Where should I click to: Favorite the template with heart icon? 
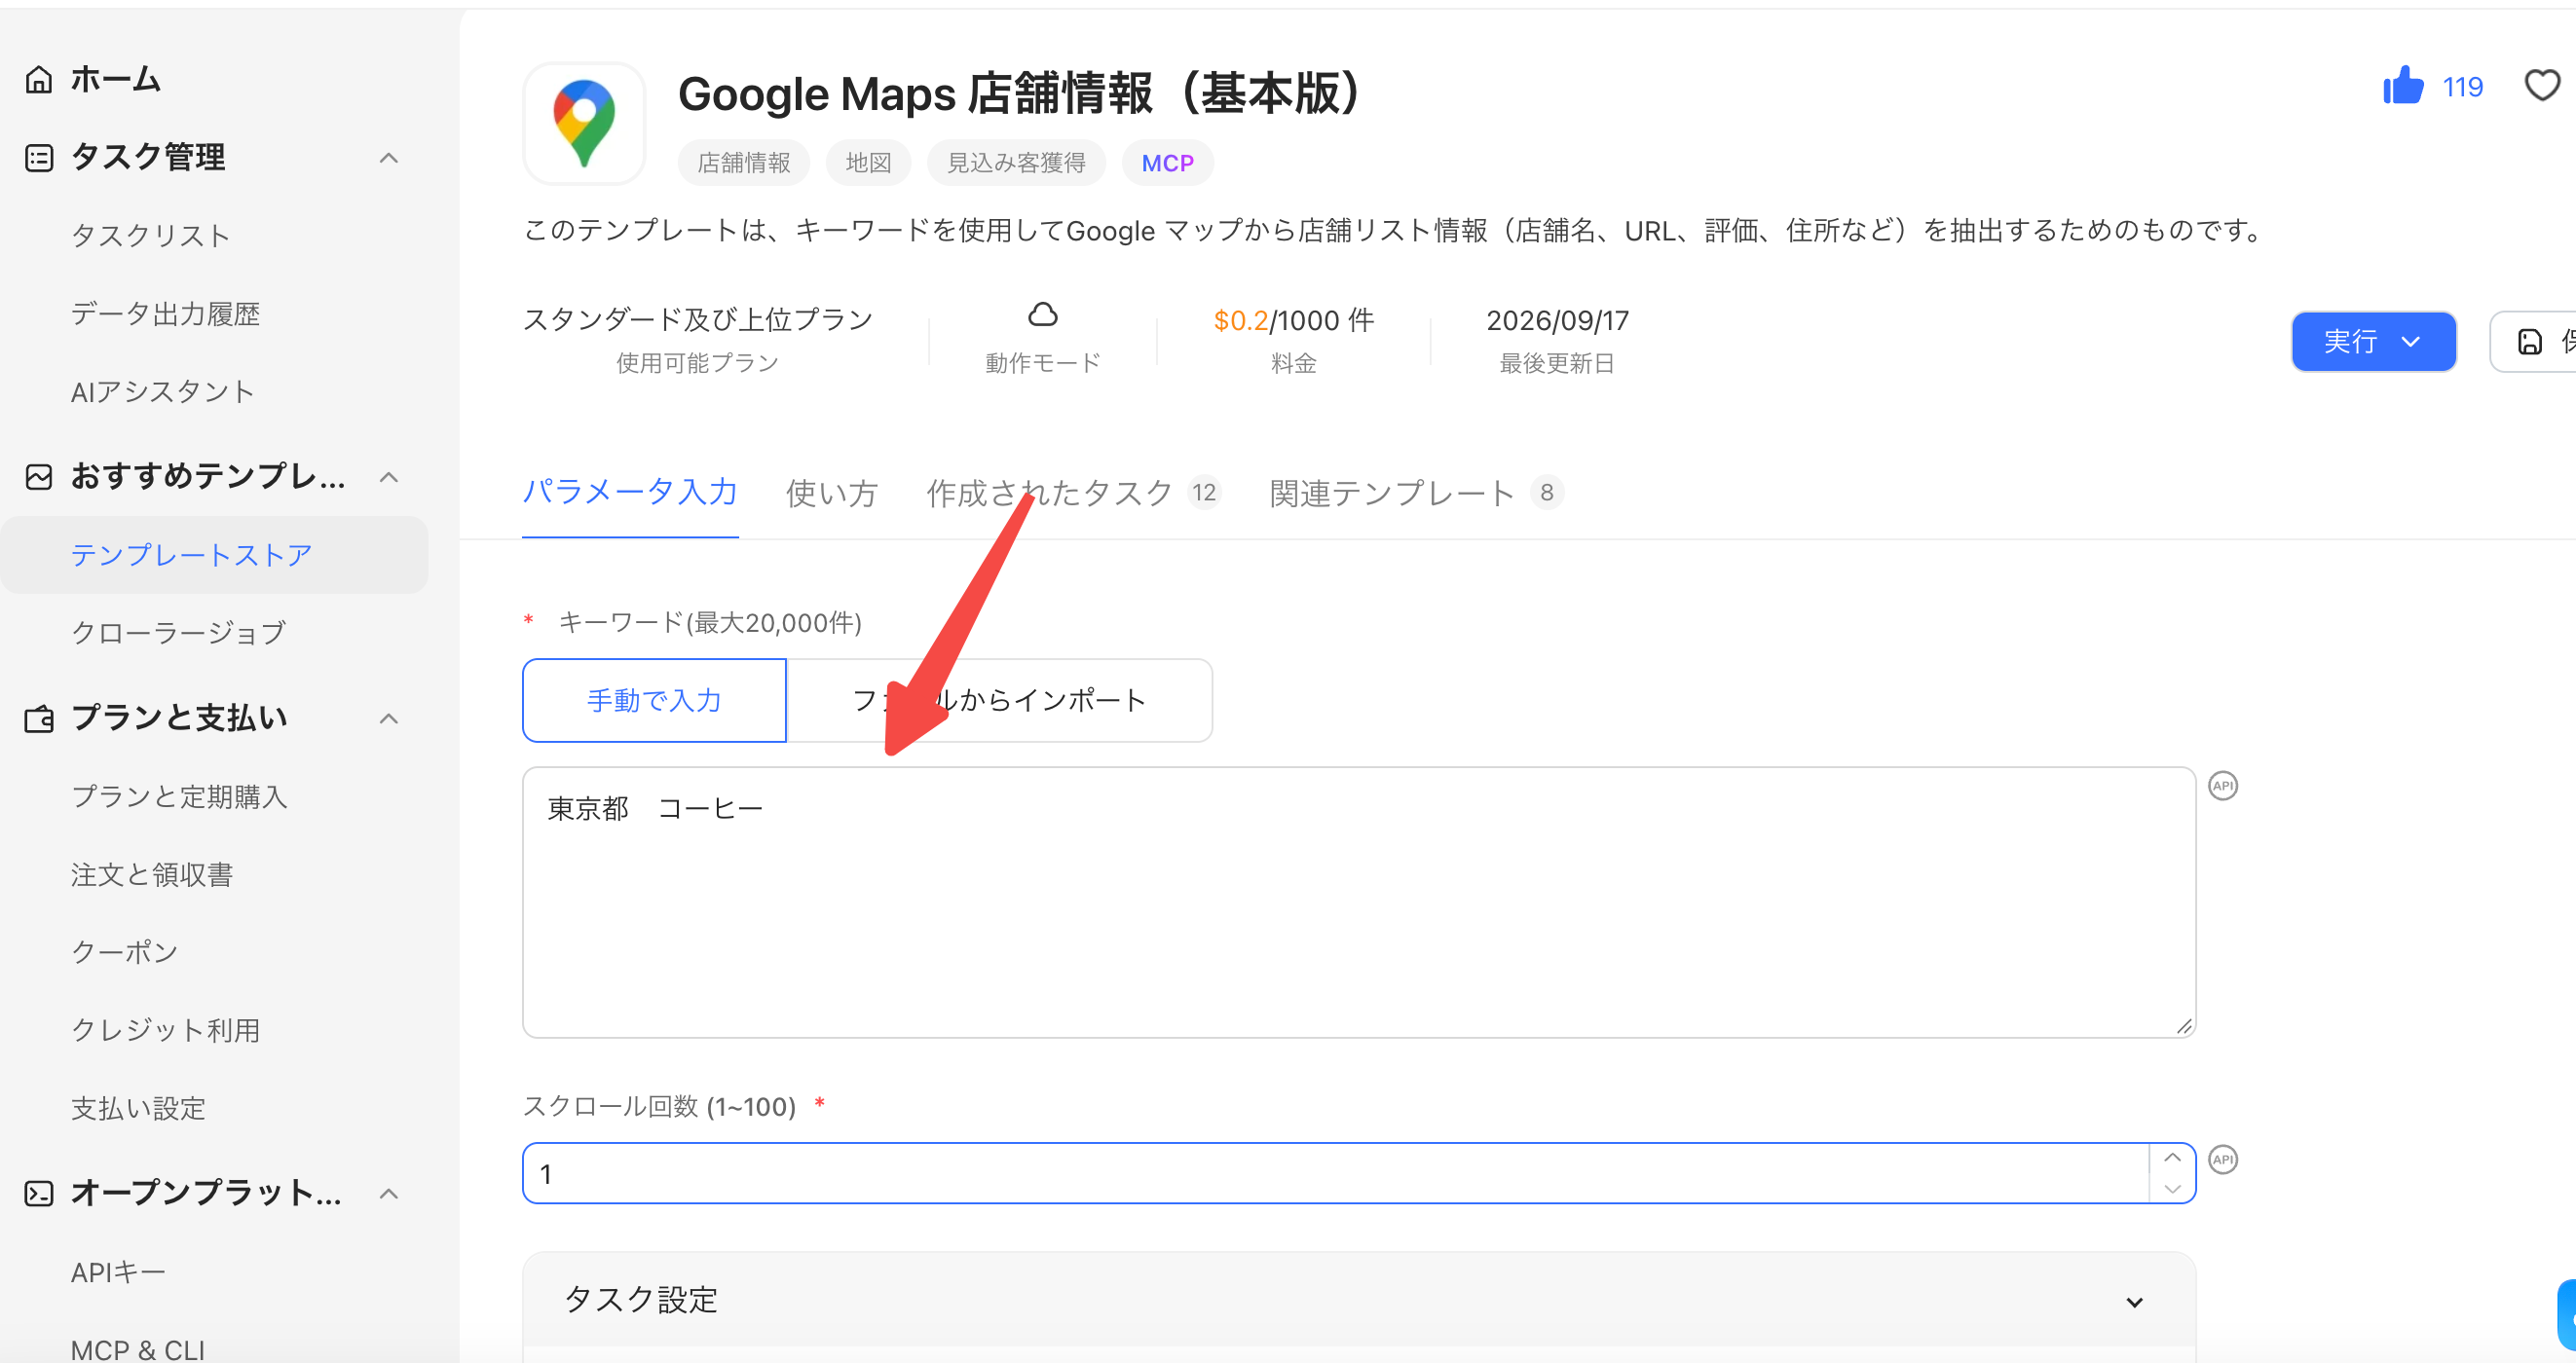pos(2541,86)
